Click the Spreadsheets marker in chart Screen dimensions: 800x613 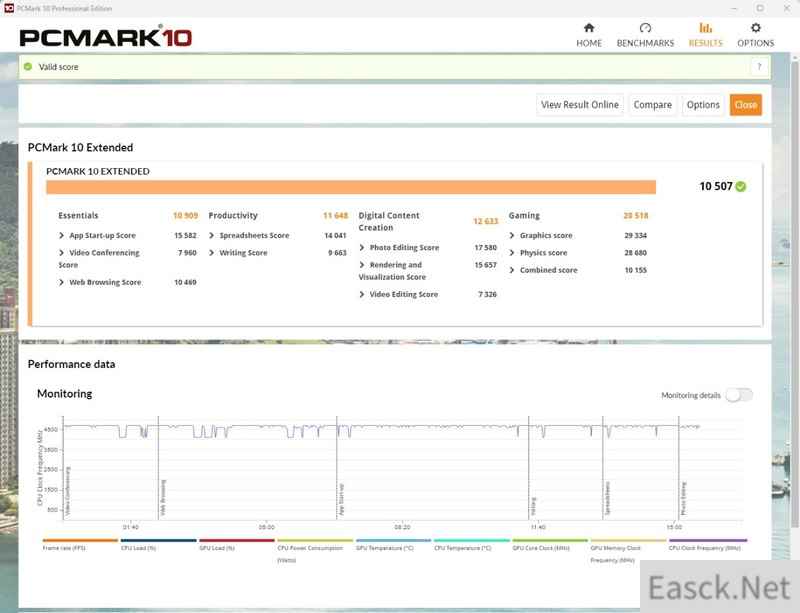[607, 497]
